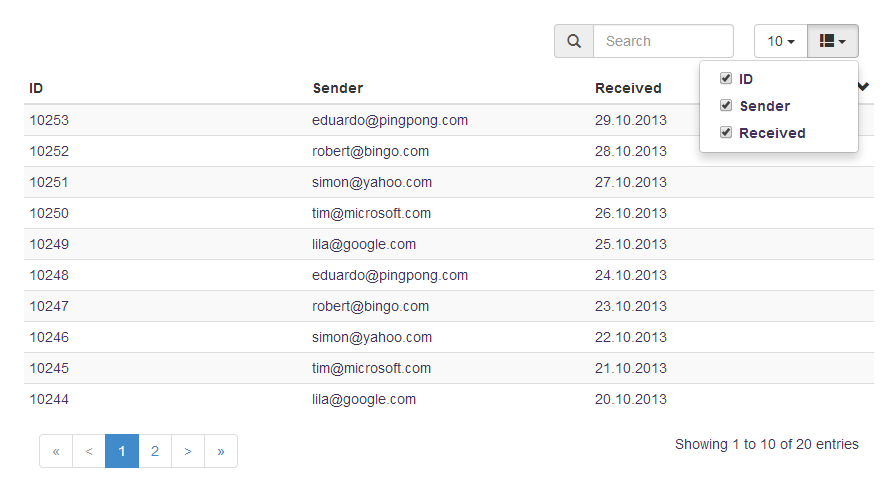Sort table by Sender column header

(x=337, y=88)
